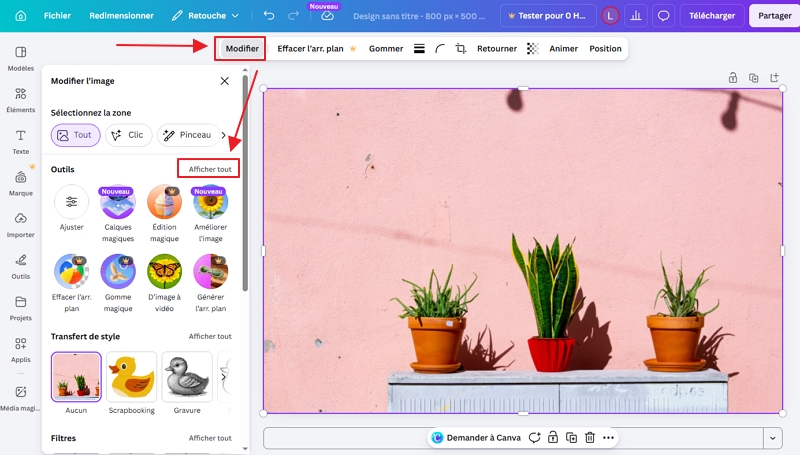Show next style transfer options arrow
Image resolution: width=800 pixels, height=455 pixels.
[x=223, y=377]
